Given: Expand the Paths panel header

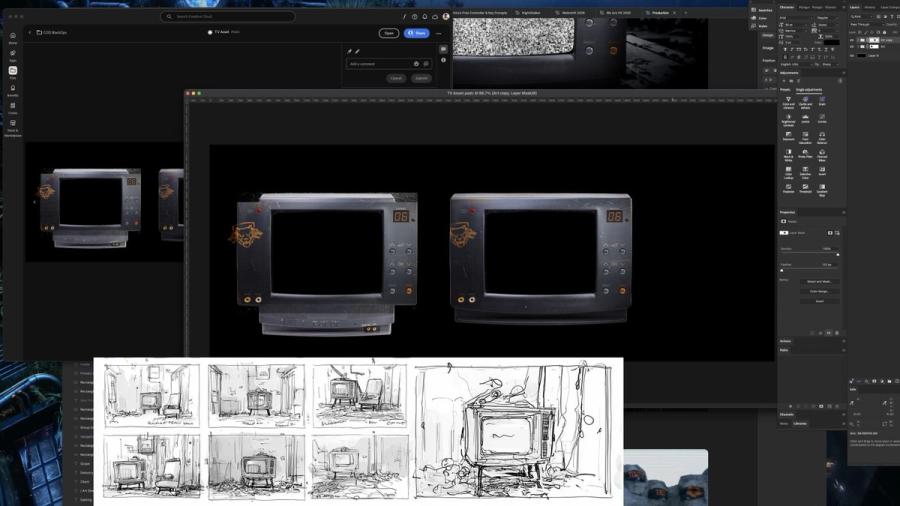Looking at the screenshot, I should coord(784,349).
